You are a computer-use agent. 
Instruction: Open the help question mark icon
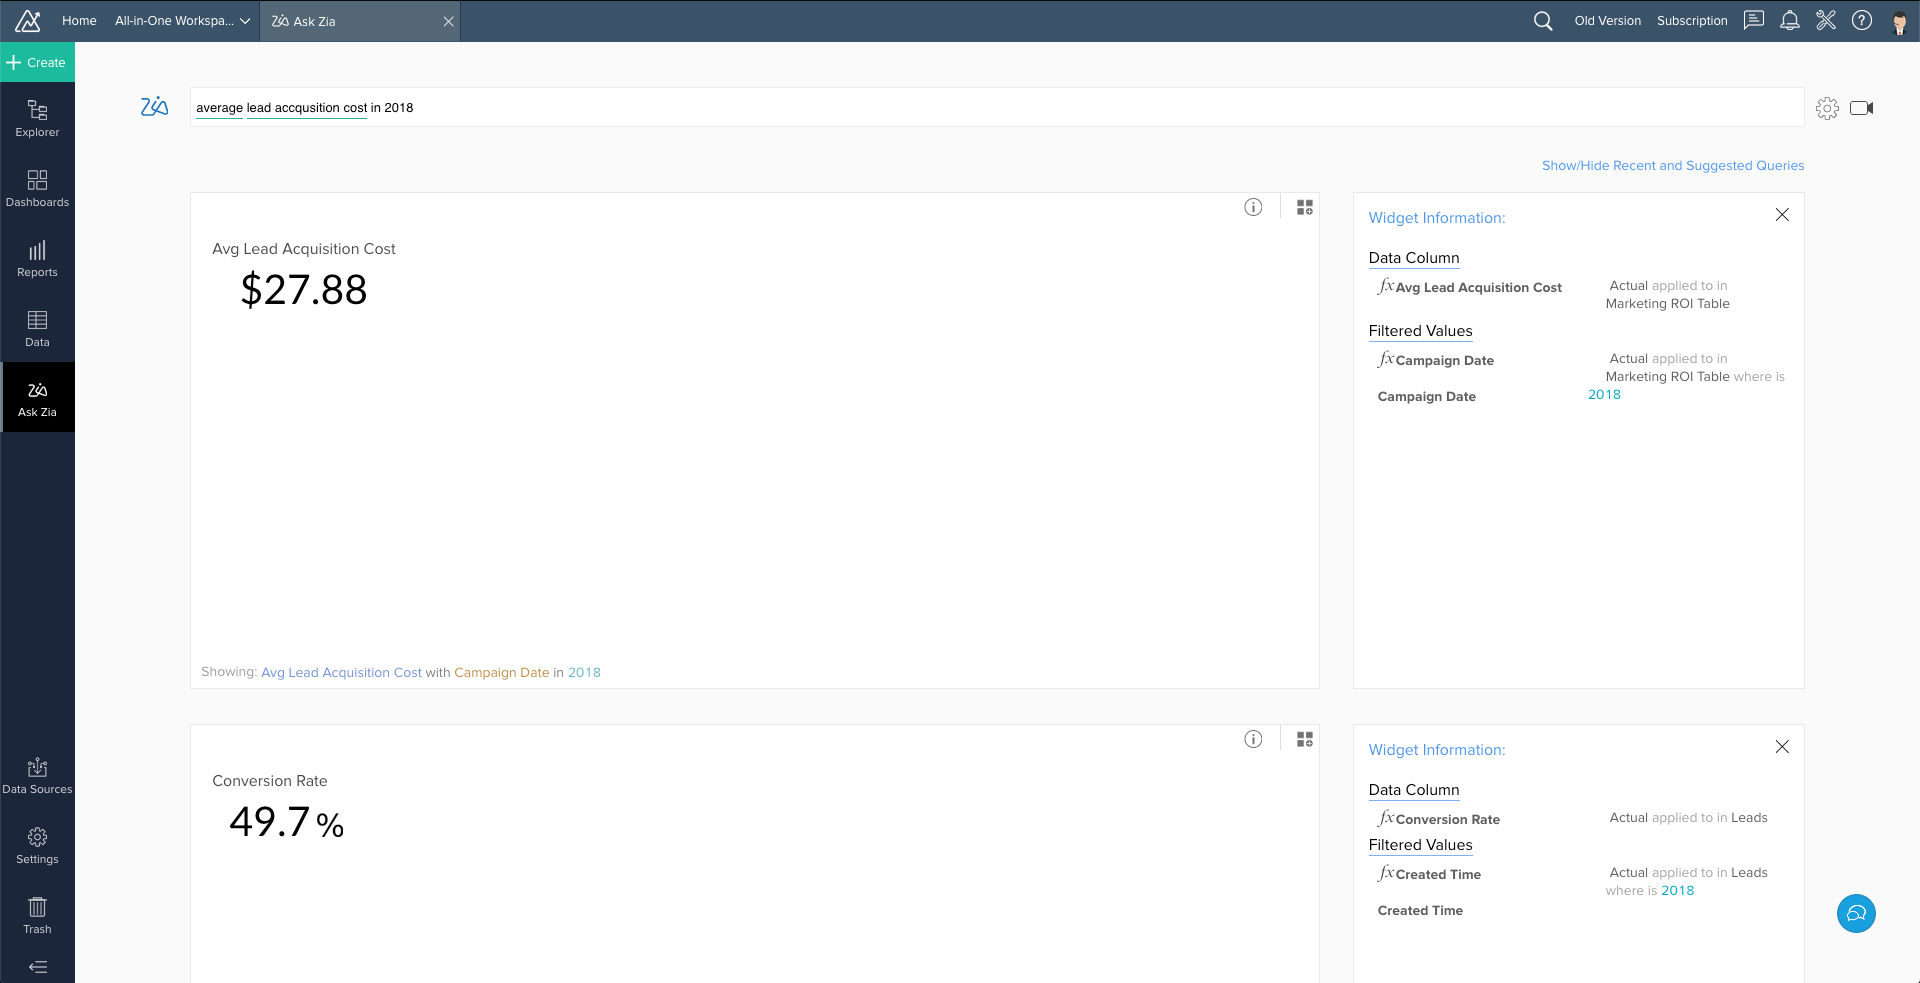[1861, 21]
